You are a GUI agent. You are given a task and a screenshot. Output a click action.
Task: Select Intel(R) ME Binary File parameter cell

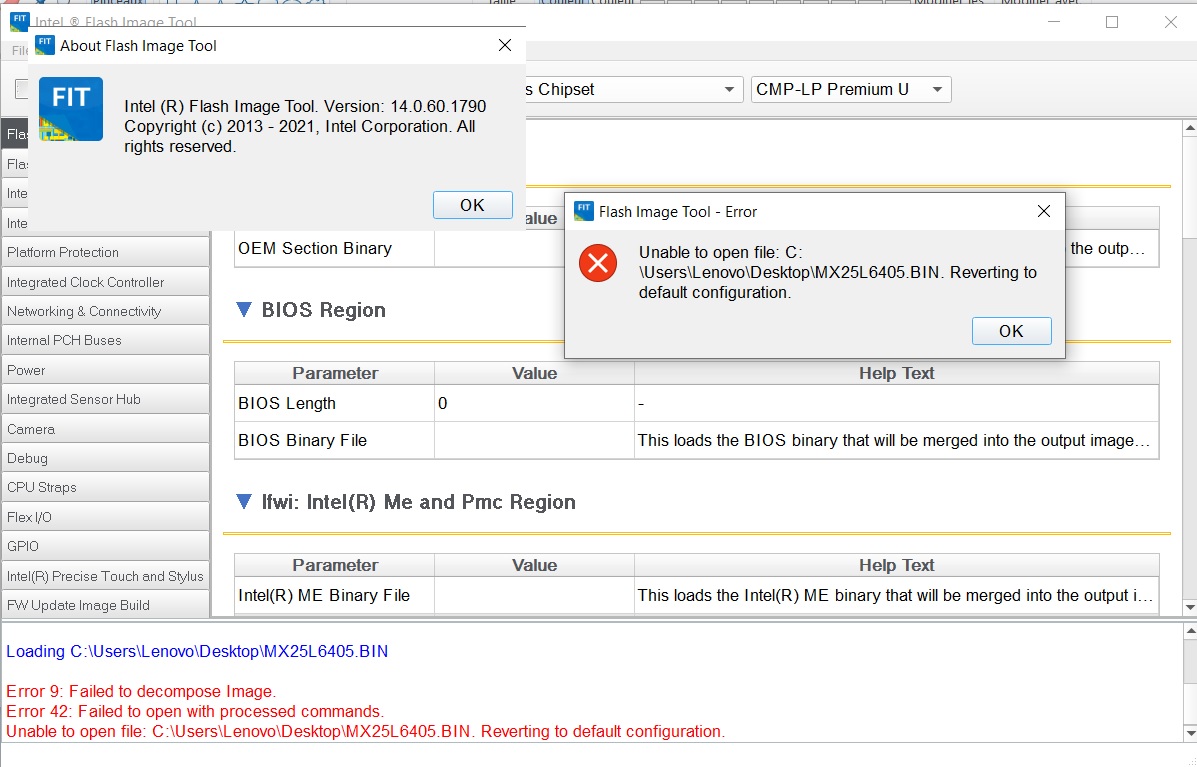pos(334,595)
